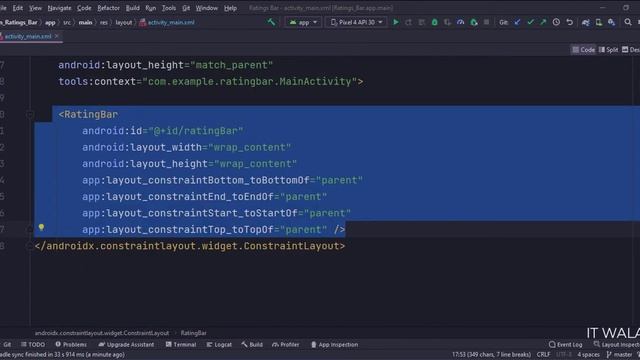Click the Git Push arrow icon
Screen dimensions: 640x360
click(x=543, y=22)
